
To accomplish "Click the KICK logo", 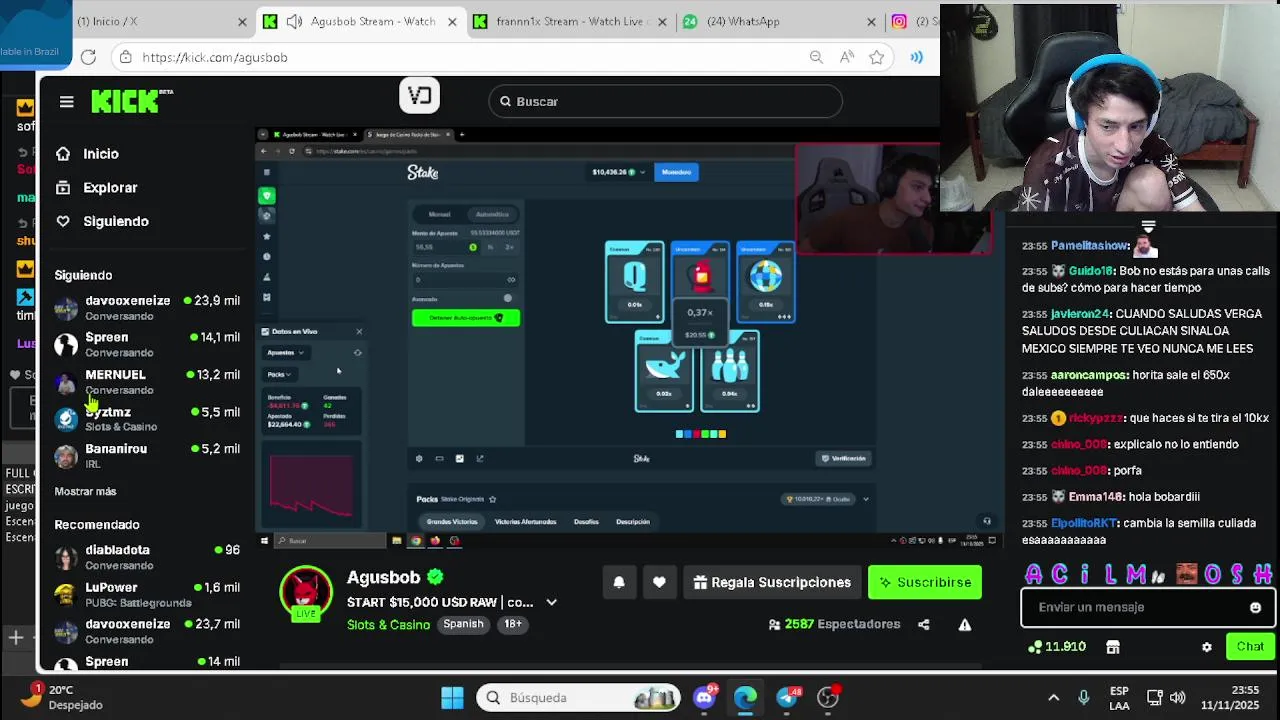I will click(x=131, y=101).
